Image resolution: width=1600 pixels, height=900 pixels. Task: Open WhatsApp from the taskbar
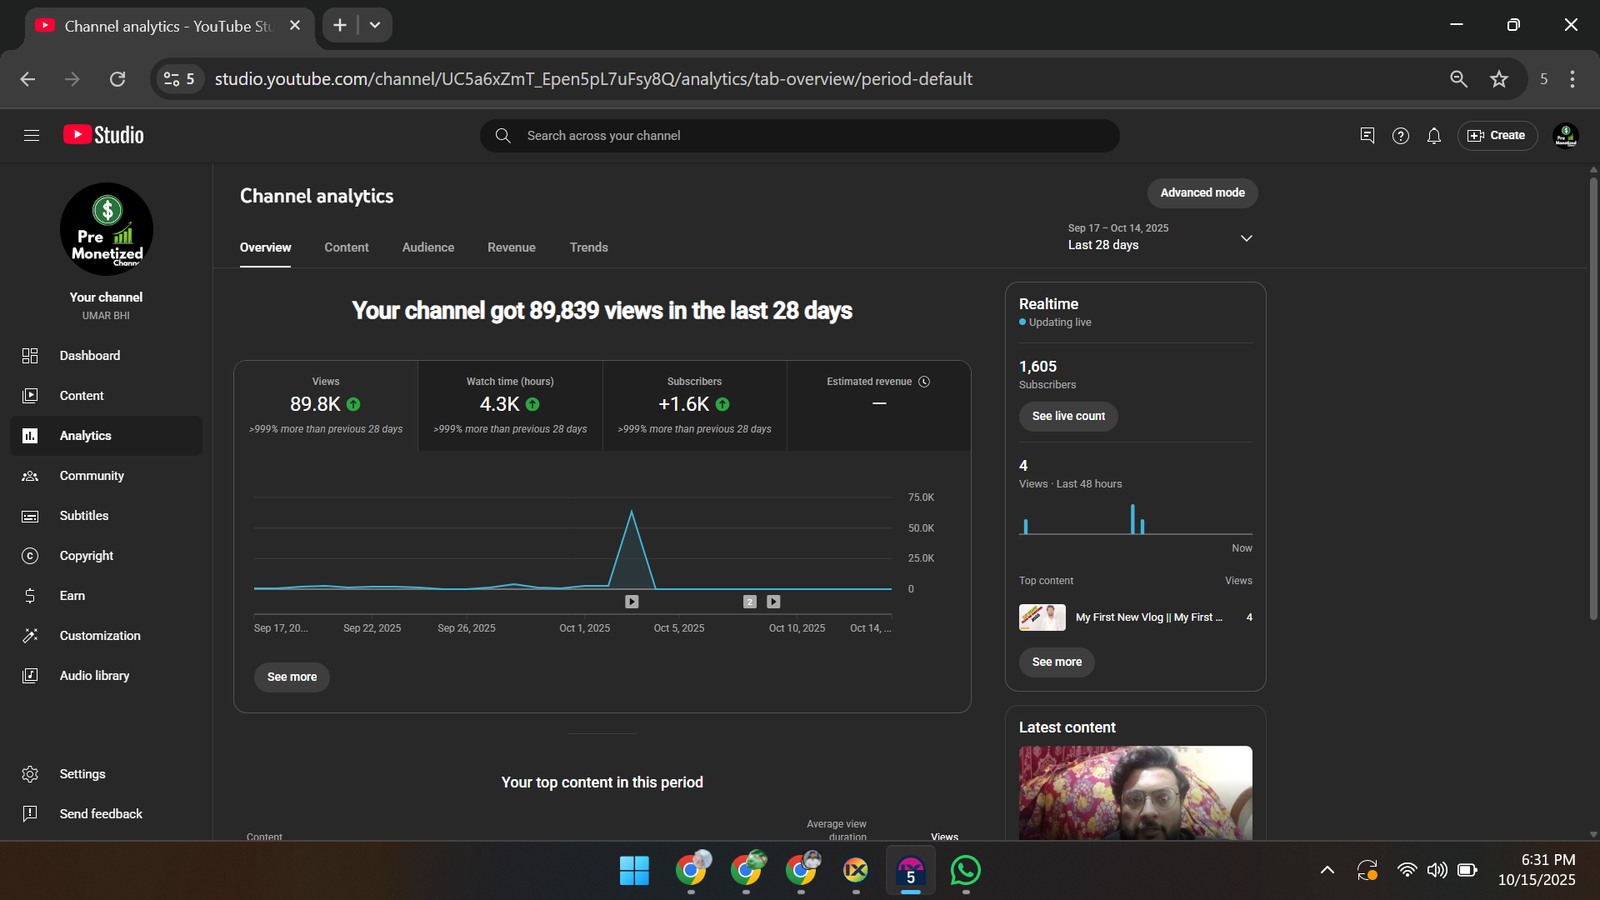tap(965, 870)
